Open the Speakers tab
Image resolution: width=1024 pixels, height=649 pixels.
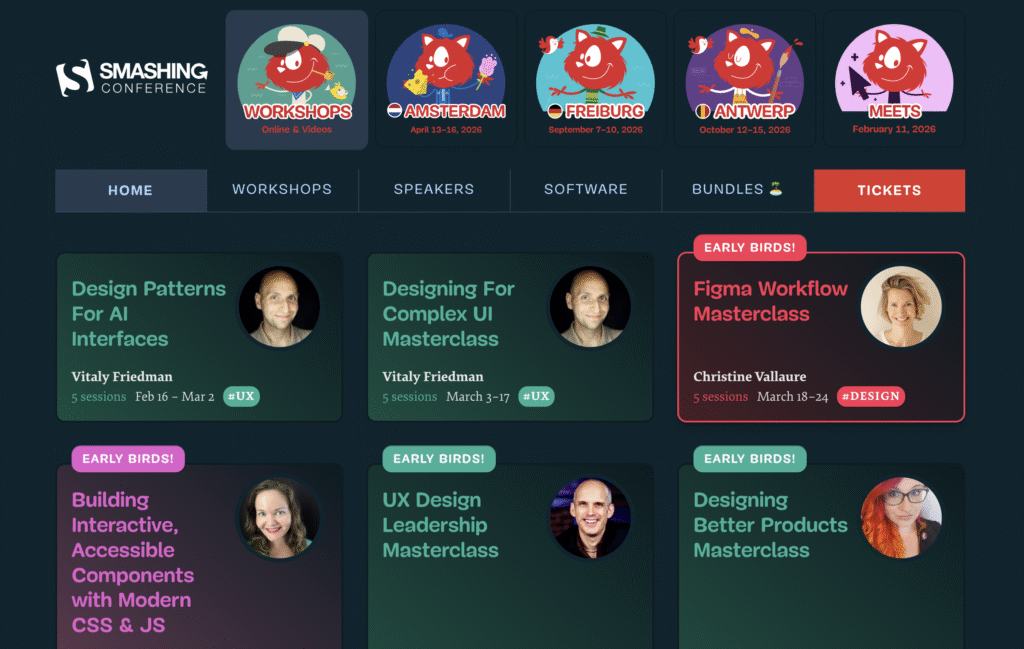[434, 189]
